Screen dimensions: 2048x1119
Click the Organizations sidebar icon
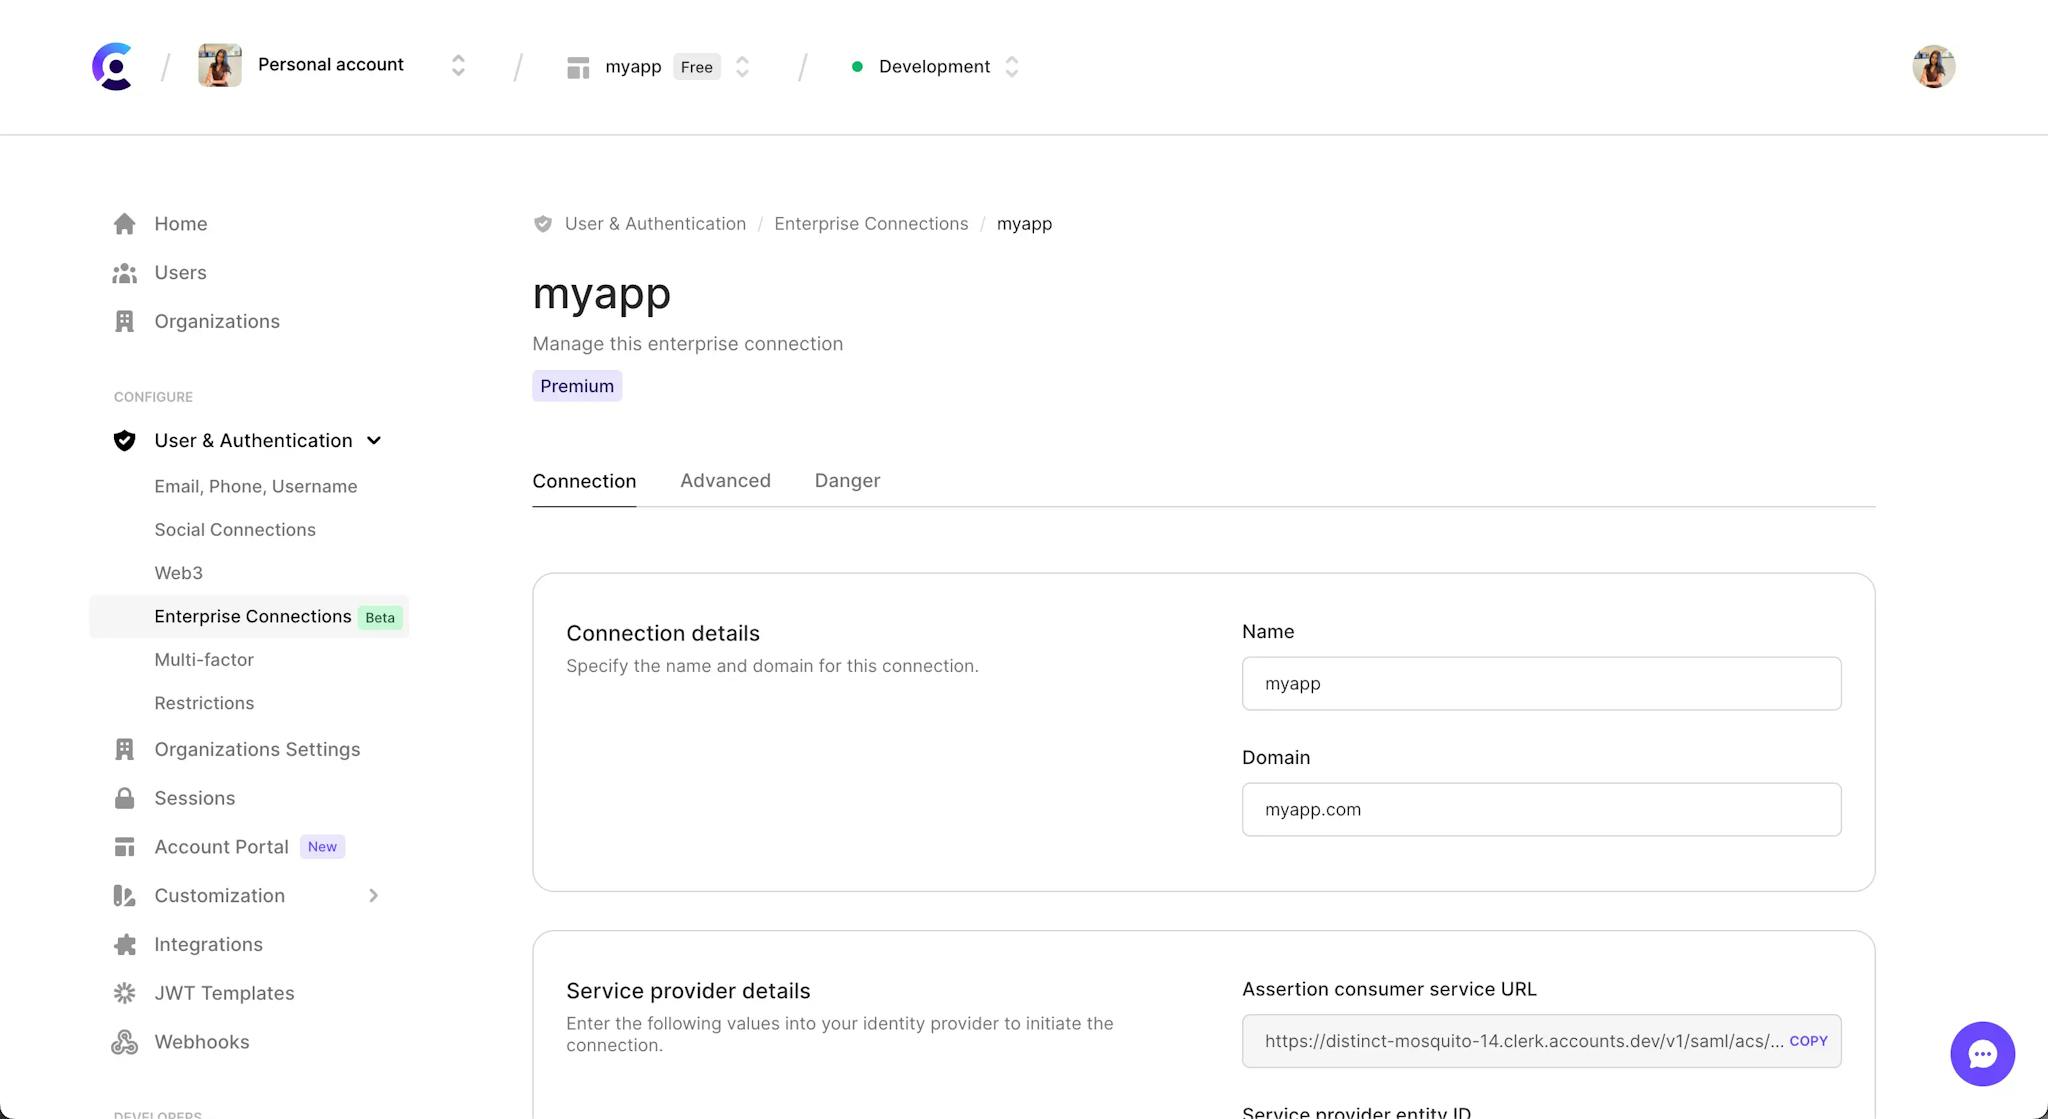[124, 320]
